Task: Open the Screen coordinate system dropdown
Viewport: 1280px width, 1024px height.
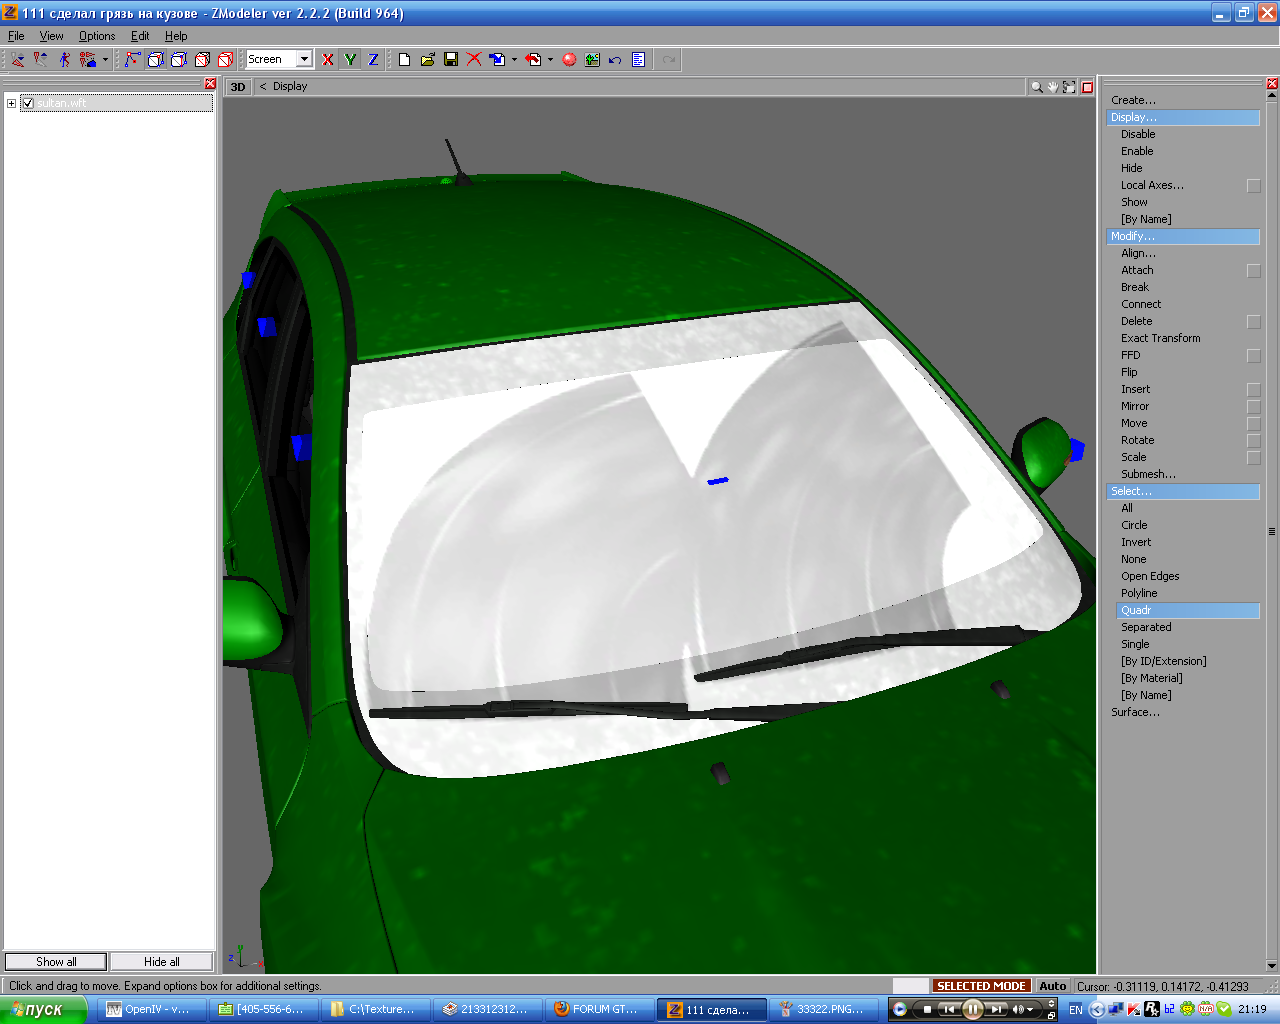Action: pos(304,60)
